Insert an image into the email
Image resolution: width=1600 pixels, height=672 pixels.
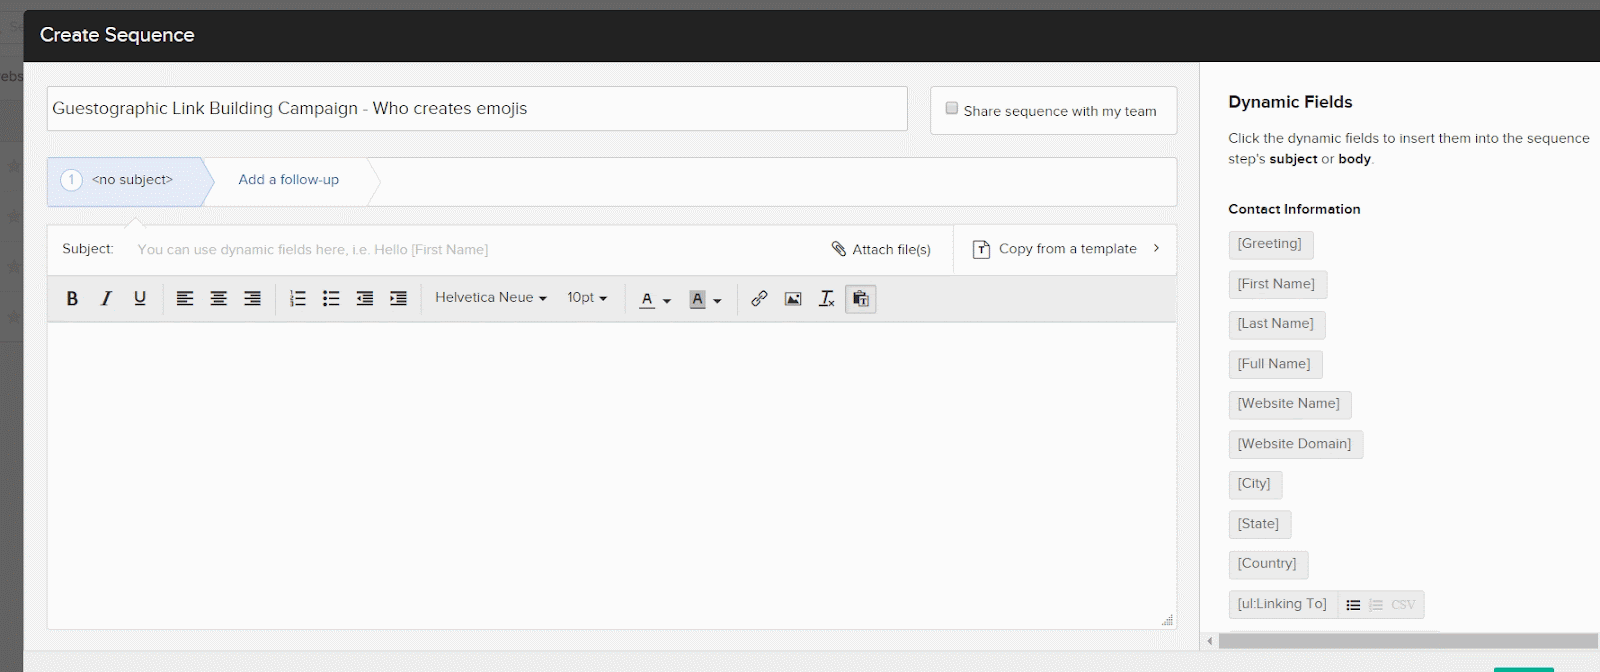(793, 299)
